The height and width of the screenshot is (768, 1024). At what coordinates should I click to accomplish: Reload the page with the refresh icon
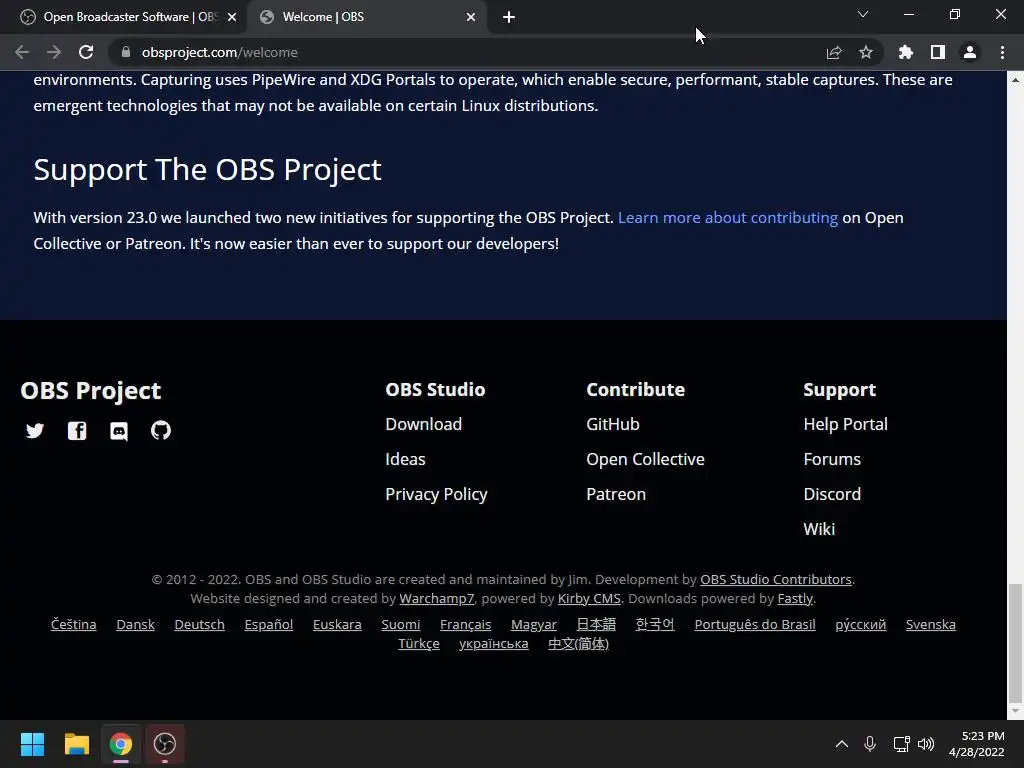tap(86, 52)
